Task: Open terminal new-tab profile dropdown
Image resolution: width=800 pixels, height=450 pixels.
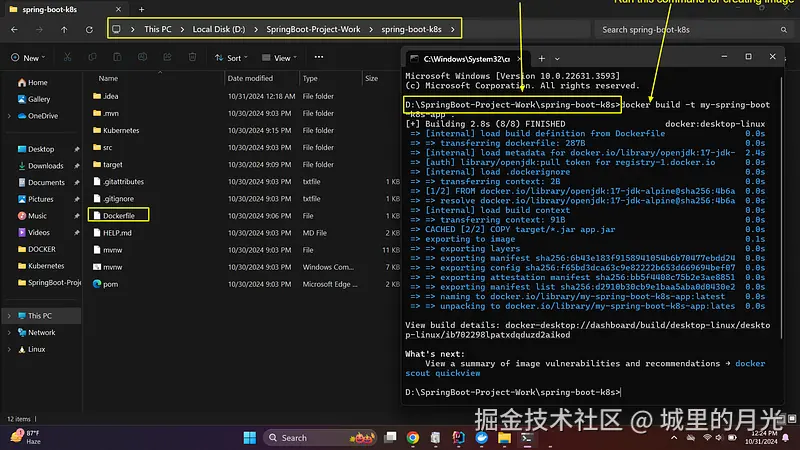Action: pos(557,59)
